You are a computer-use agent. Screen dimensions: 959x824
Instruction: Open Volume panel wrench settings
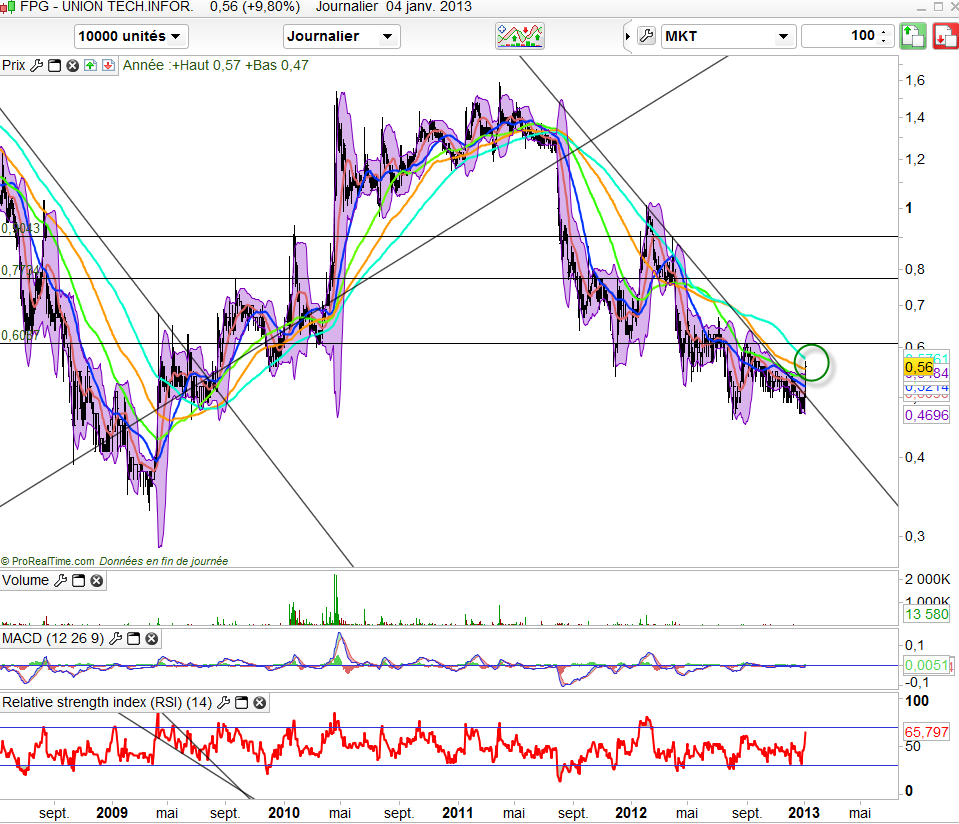[60, 581]
